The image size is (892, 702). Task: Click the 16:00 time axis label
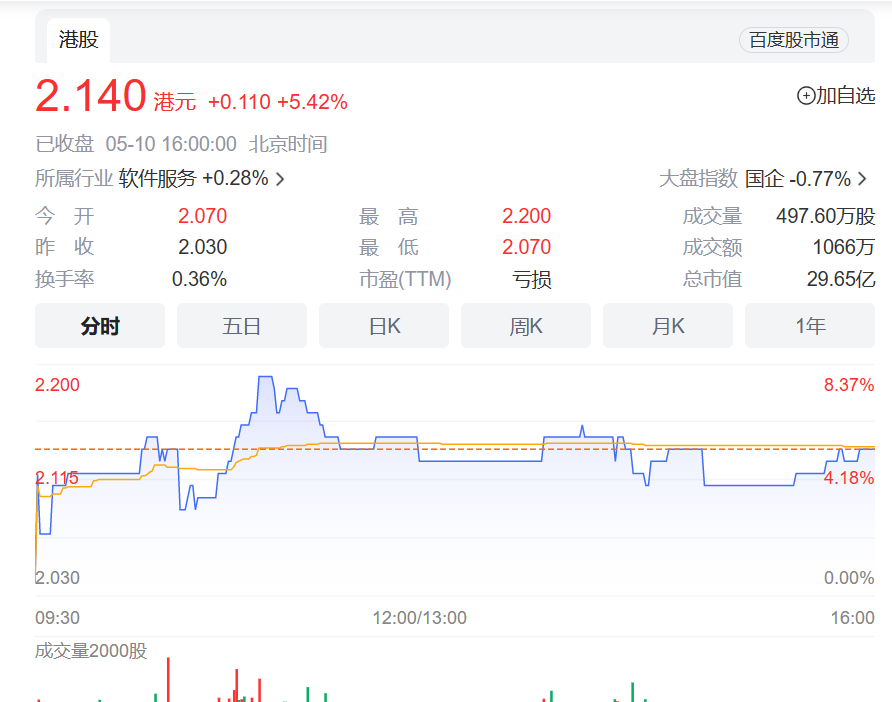point(852,618)
